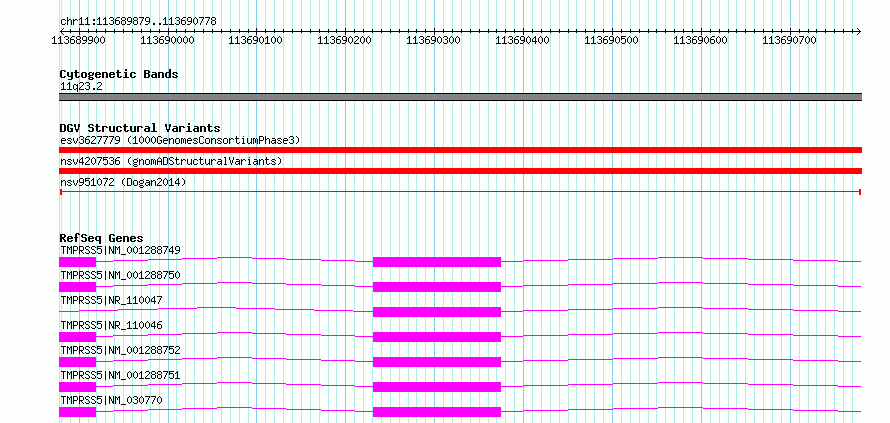Click ruler position 113690600

click(700, 40)
